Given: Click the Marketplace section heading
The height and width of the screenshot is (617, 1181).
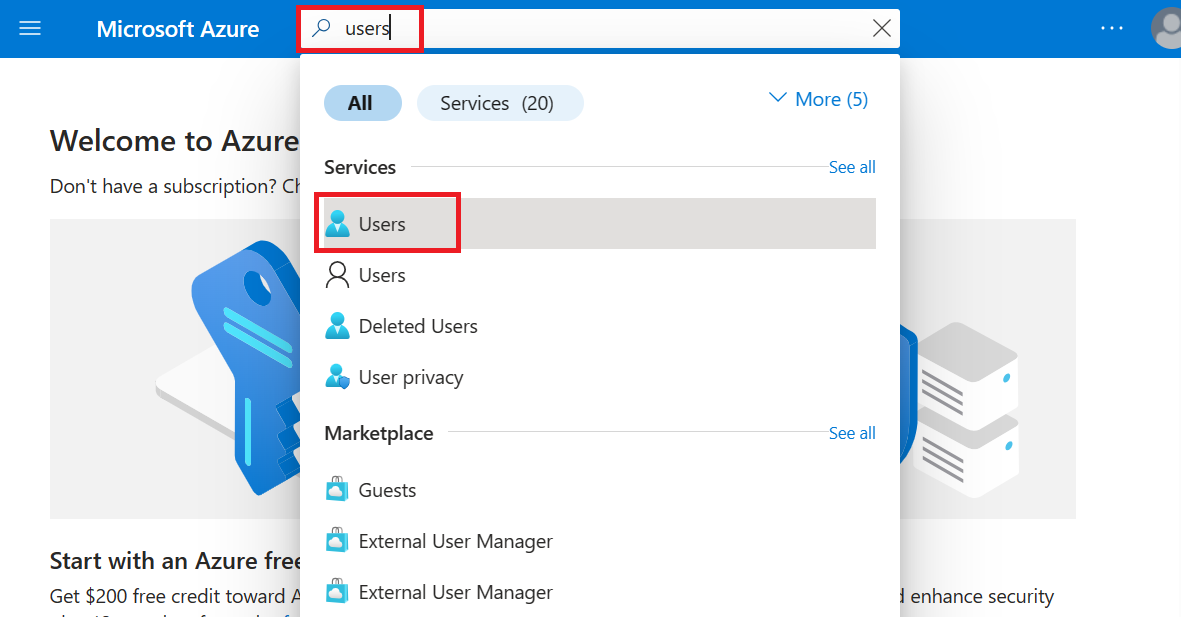Looking at the screenshot, I should point(379,433).
